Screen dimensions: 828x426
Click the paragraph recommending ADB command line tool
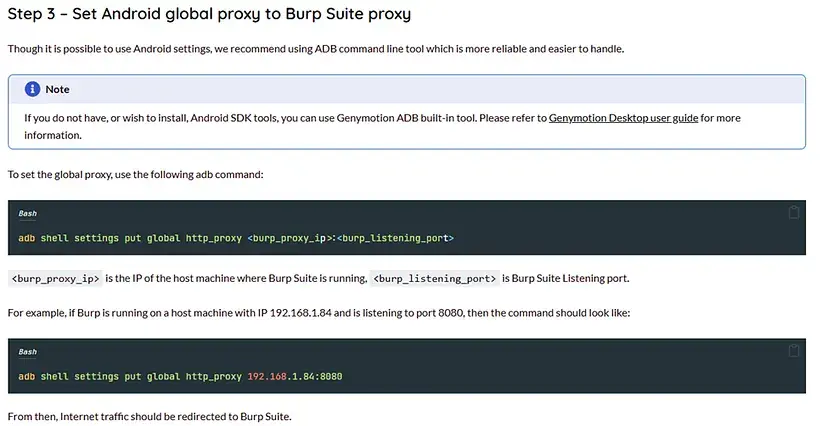click(315, 49)
